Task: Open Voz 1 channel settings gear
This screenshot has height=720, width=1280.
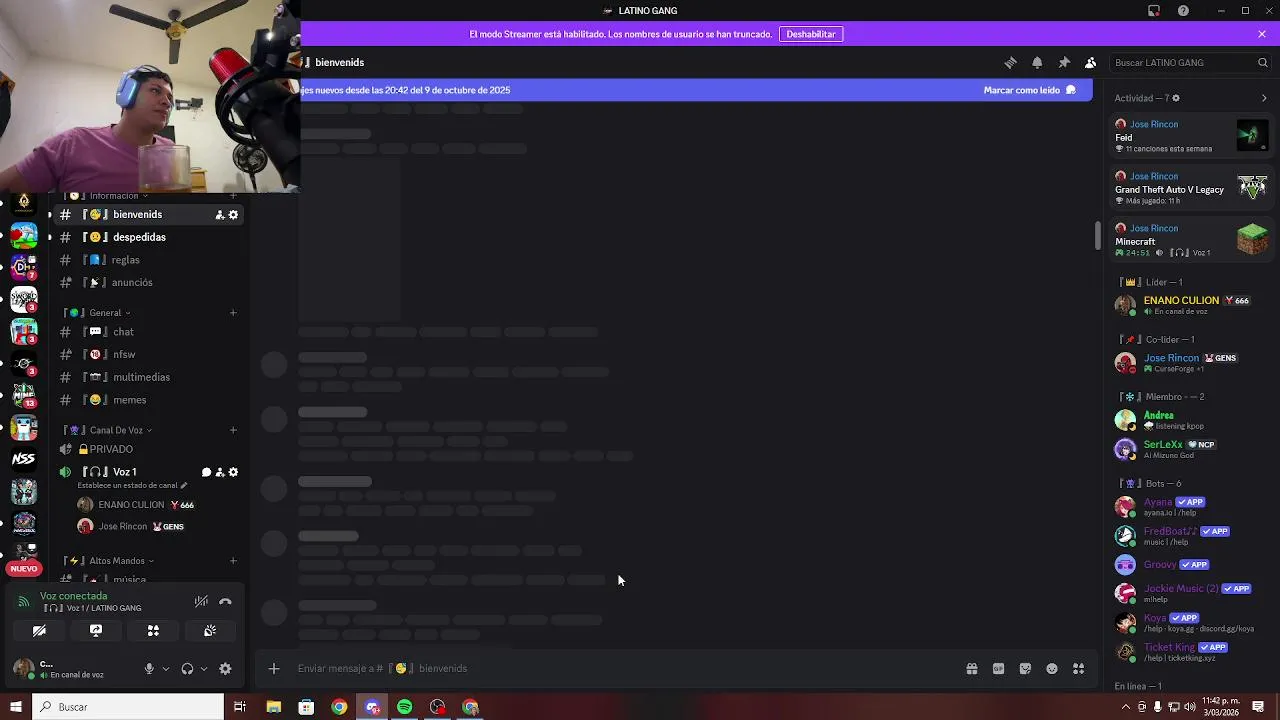Action: coord(234,472)
